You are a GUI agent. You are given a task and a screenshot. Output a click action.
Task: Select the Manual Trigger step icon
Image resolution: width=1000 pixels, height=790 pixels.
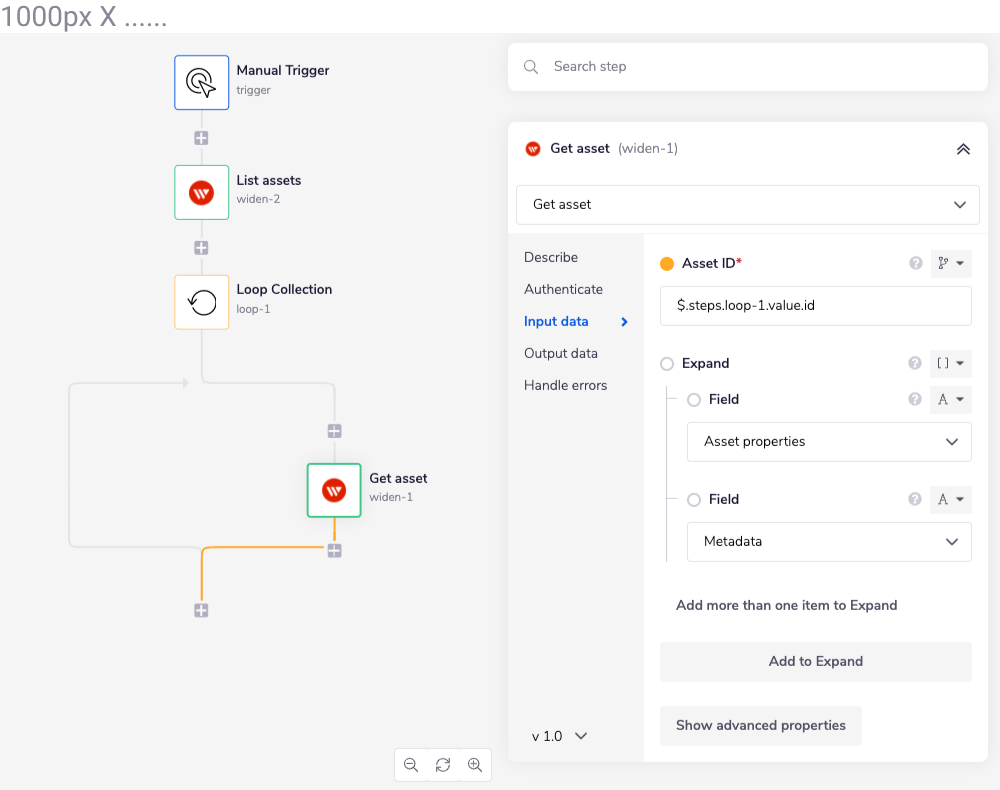201,82
